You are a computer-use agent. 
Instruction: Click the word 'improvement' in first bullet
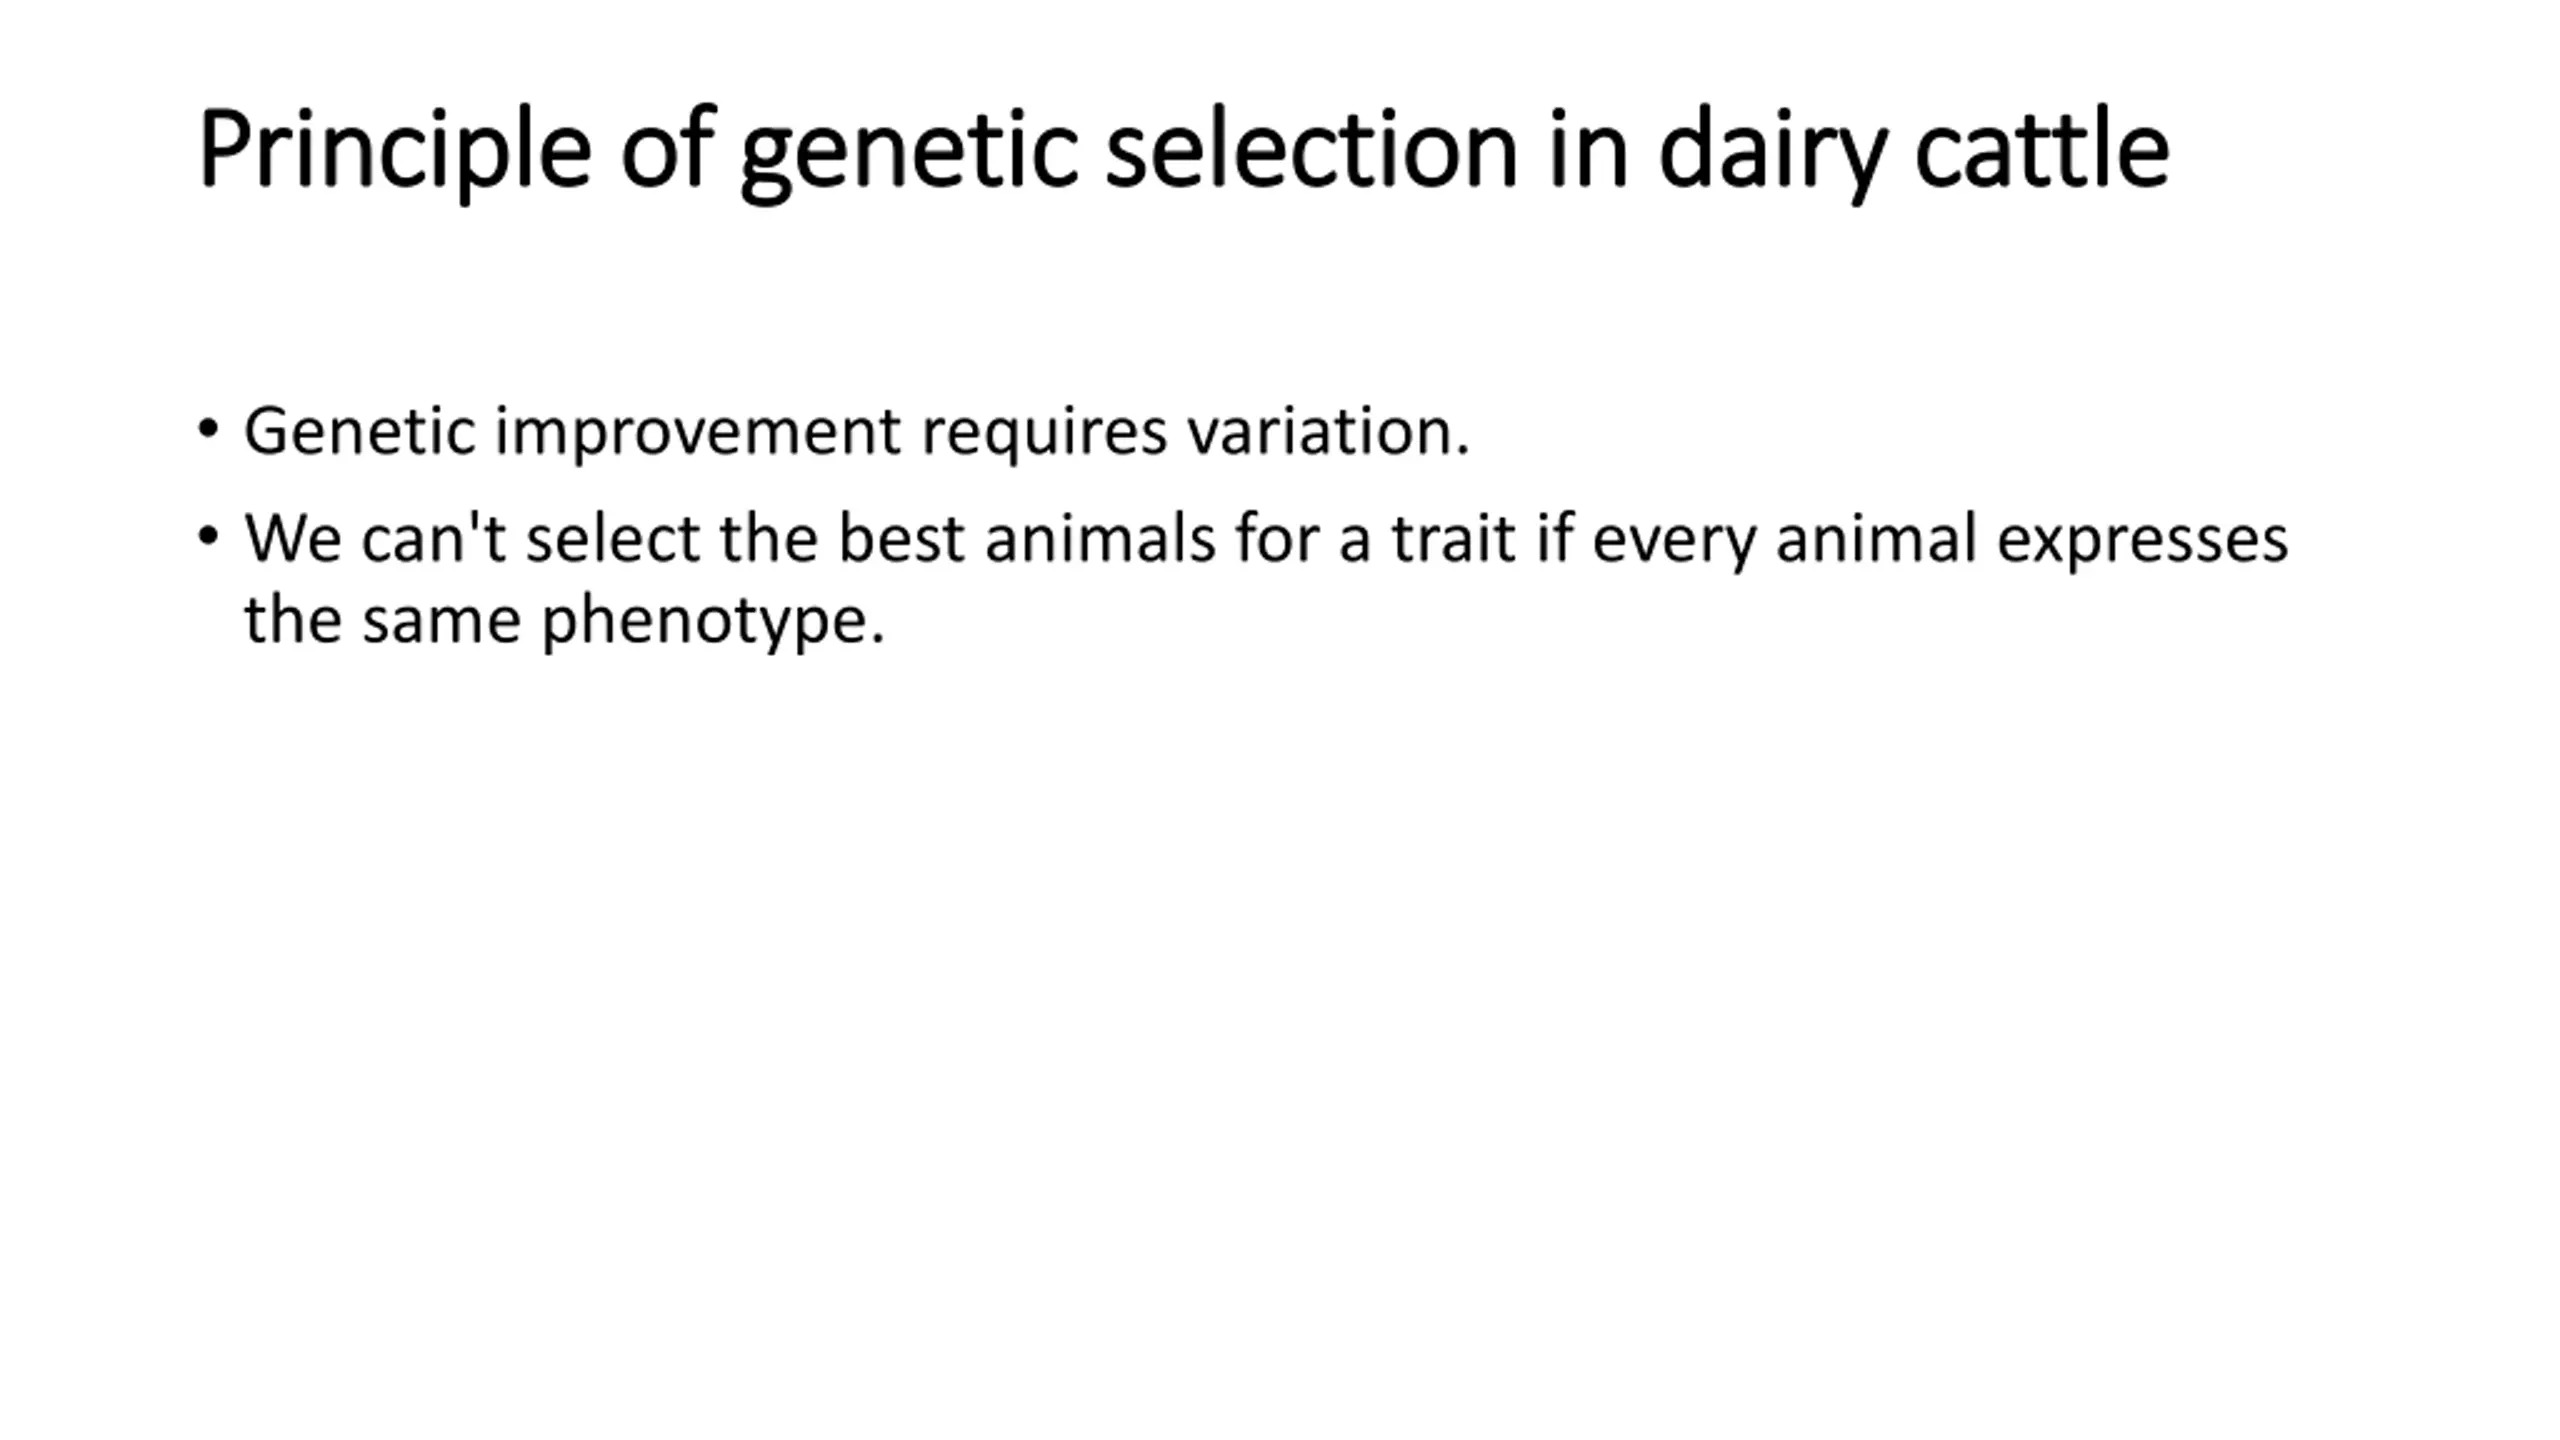[698, 434]
